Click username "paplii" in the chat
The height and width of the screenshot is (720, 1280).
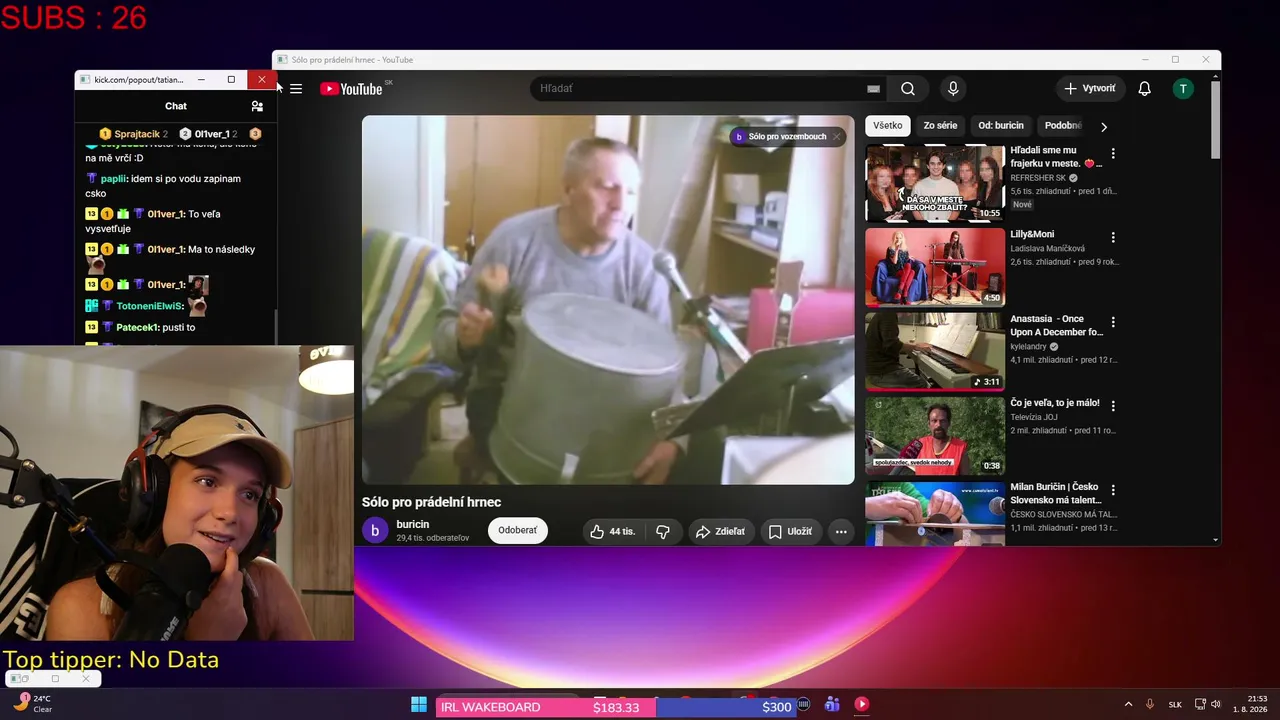click(113, 179)
